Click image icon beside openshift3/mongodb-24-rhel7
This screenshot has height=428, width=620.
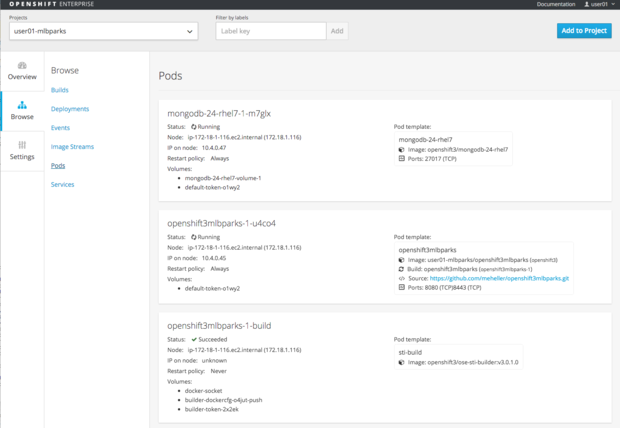click(402, 150)
